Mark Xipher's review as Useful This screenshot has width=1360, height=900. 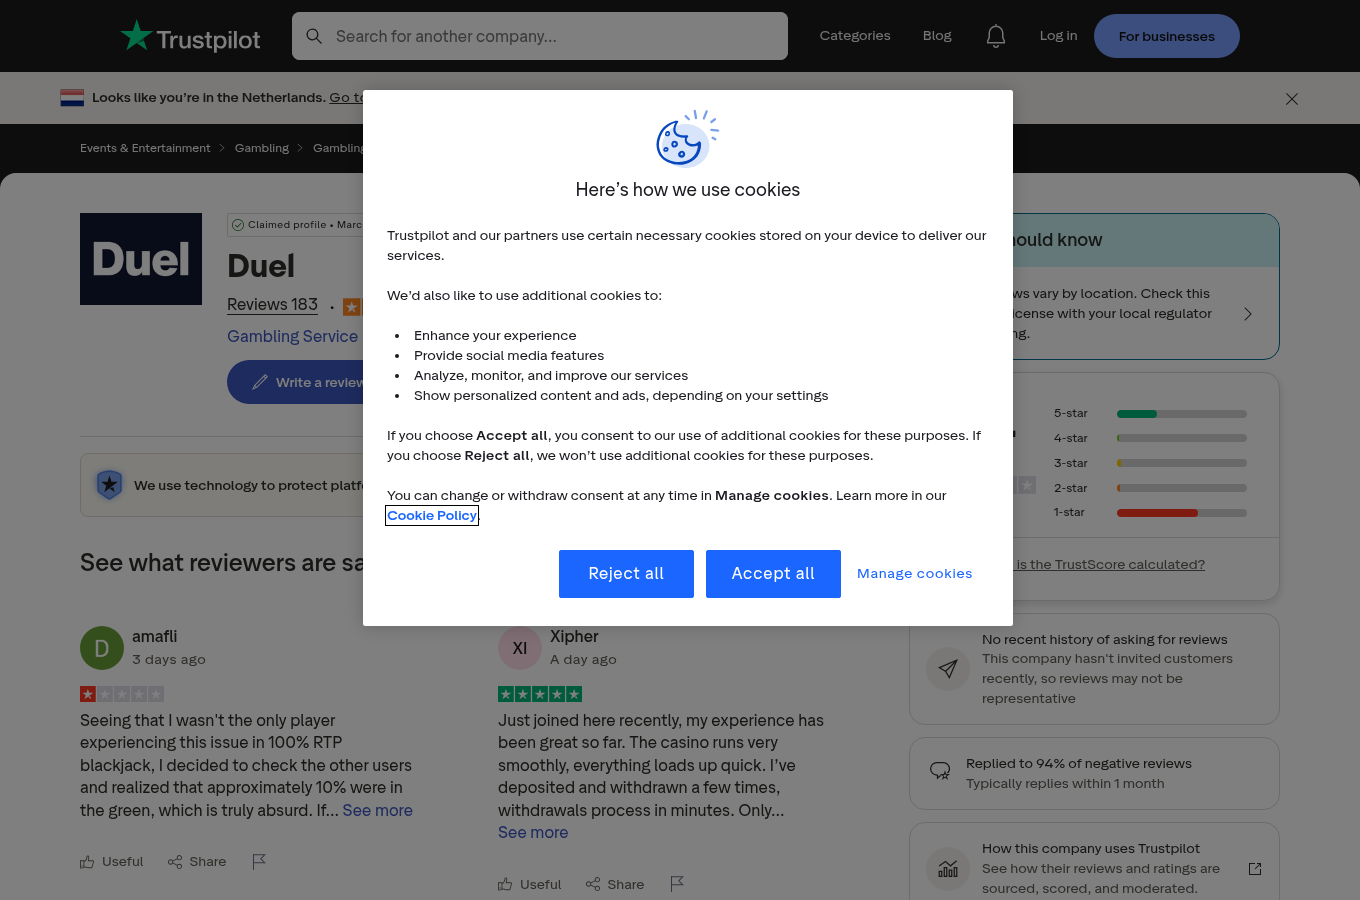click(530, 884)
